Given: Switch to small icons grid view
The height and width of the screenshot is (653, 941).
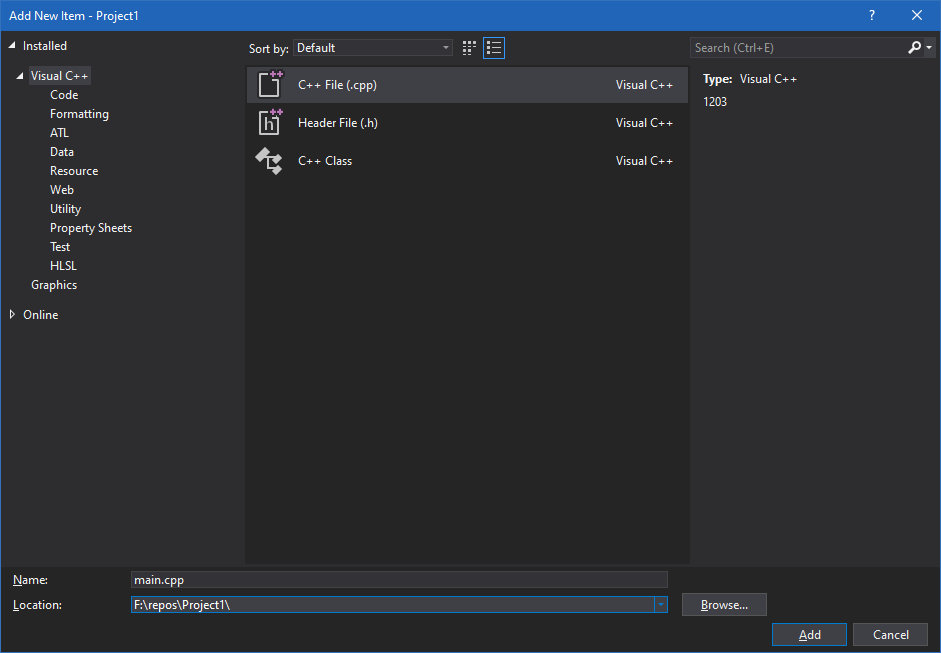Looking at the screenshot, I should click(x=470, y=48).
